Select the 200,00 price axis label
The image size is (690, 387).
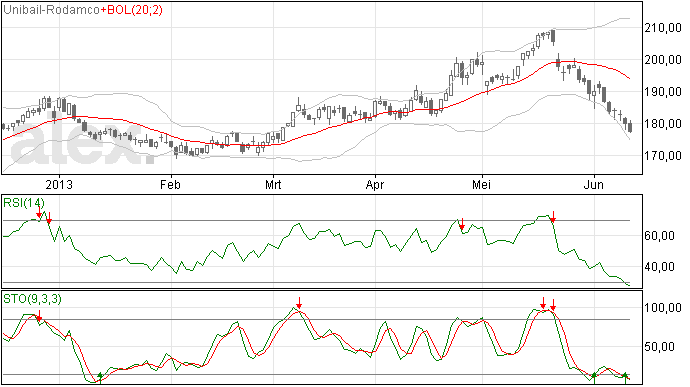663,60
